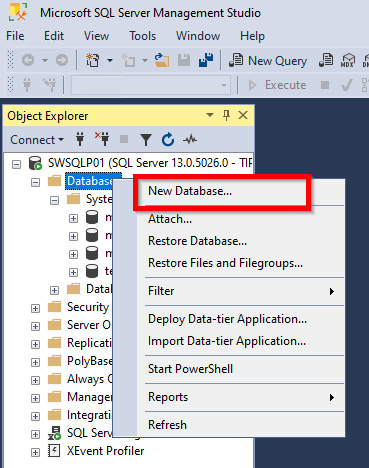This screenshot has height=468, width=369.
Task: Expand the PolyBase folder
Action: point(35,362)
